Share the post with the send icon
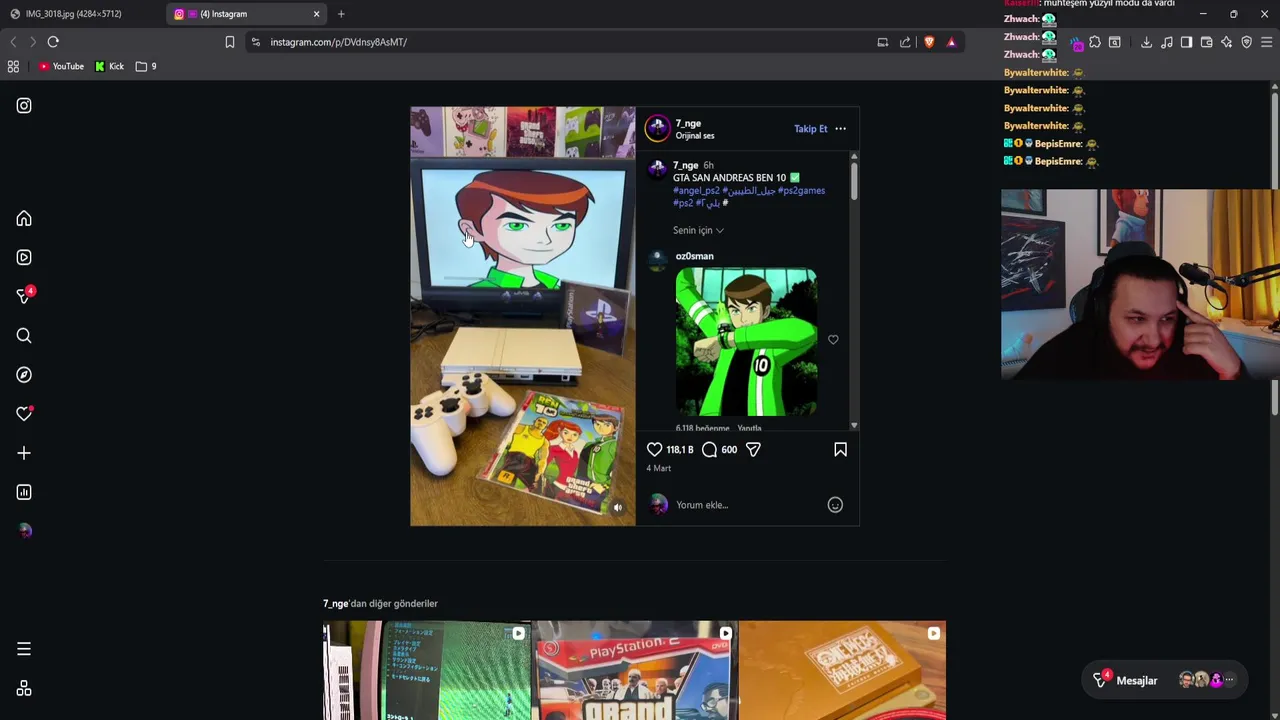Image resolution: width=1280 pixels, height=720 pixels. click(x=753, y=450)
